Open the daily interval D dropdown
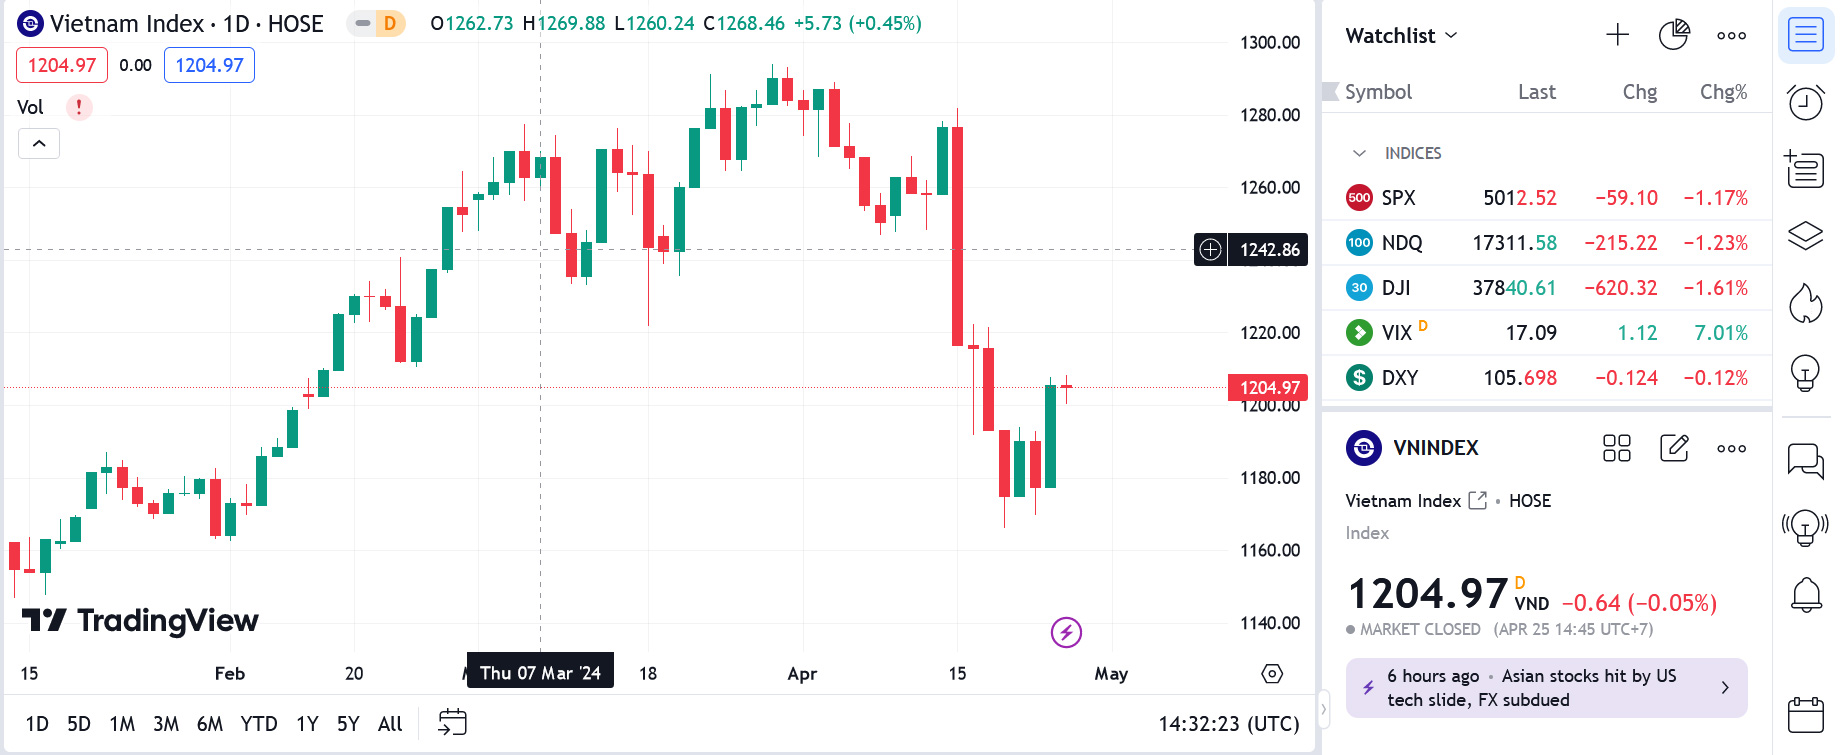 click(388, 23)
